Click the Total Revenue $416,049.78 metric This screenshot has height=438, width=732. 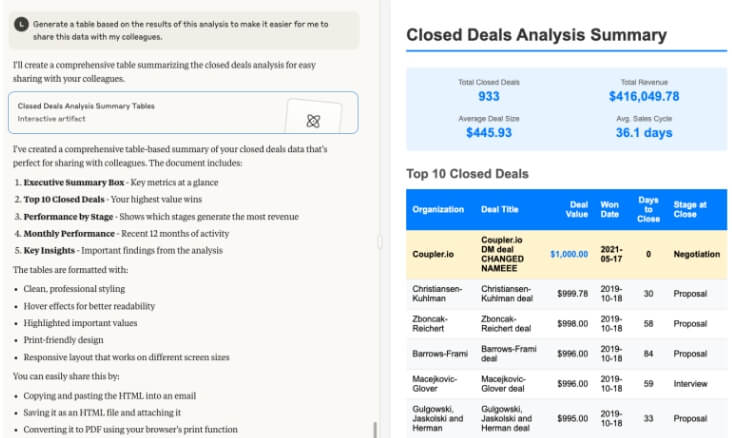[643, 90]
